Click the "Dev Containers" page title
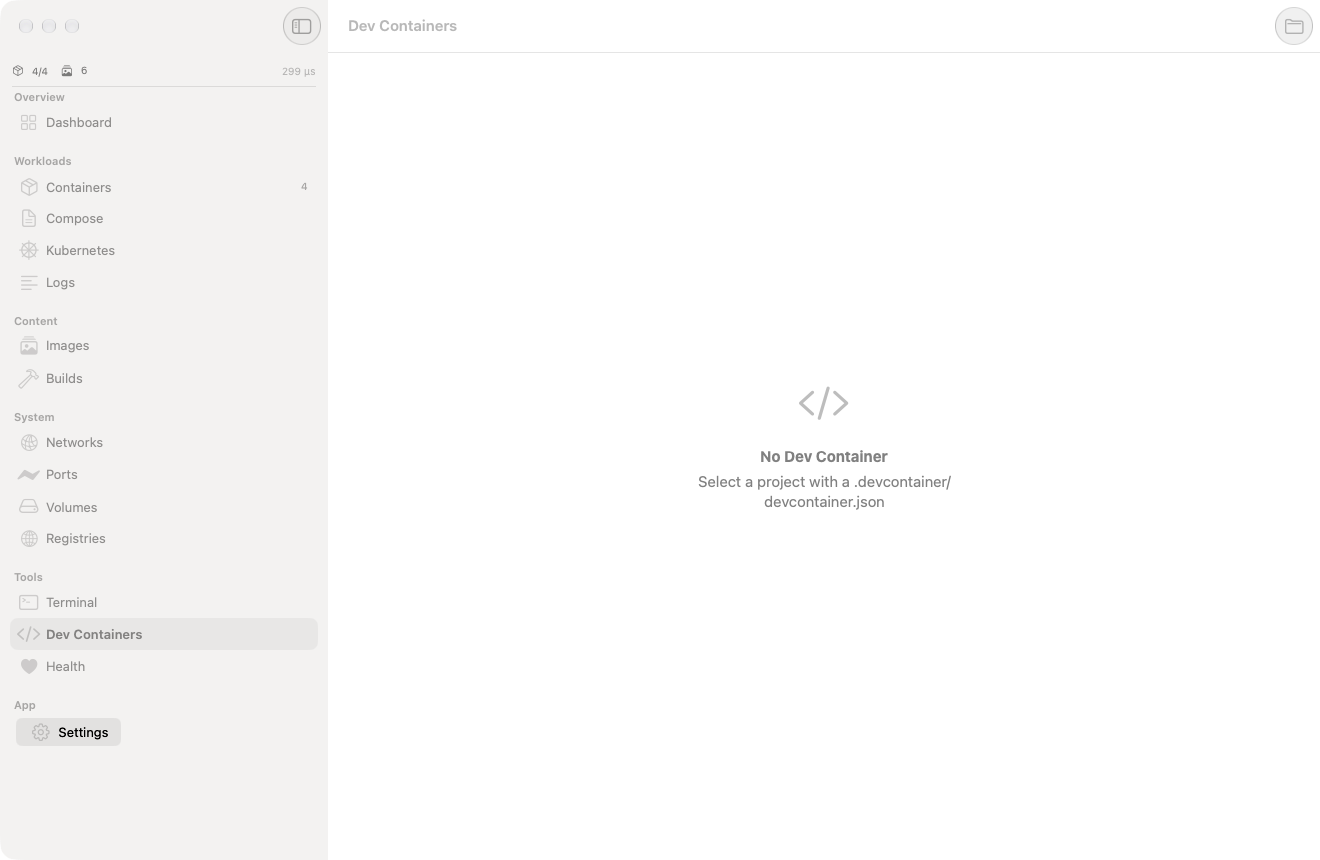The image size is (1320, 860). pyautogui.click(x=402, y=26)
